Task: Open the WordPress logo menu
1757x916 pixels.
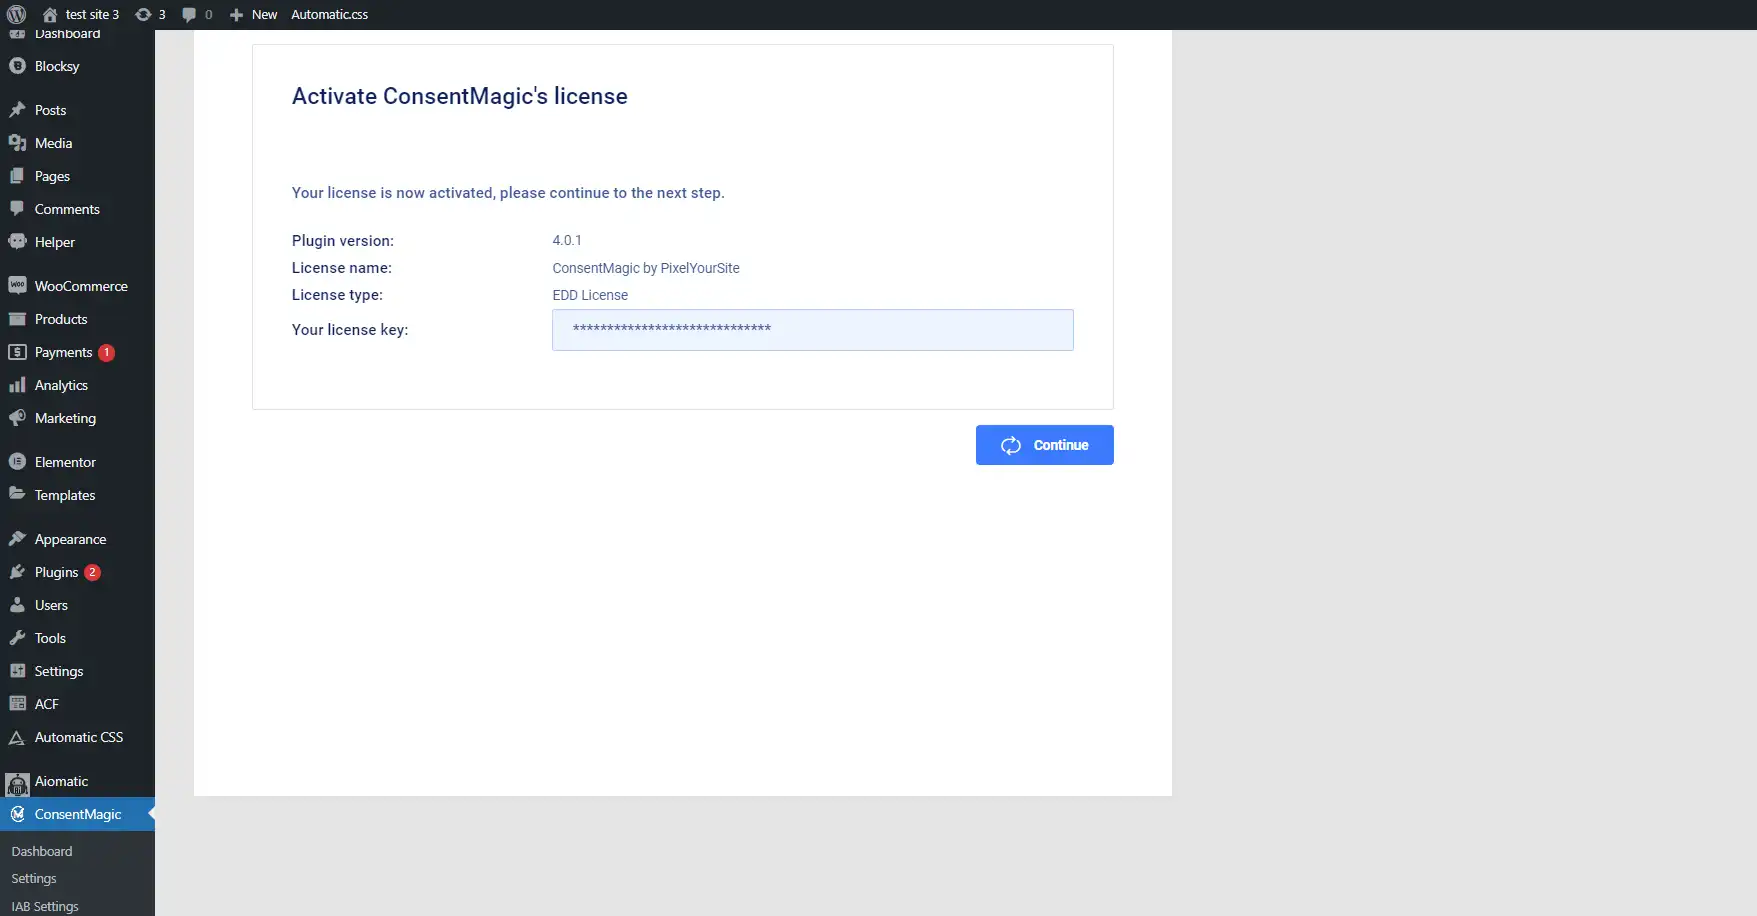Action: 16,14
